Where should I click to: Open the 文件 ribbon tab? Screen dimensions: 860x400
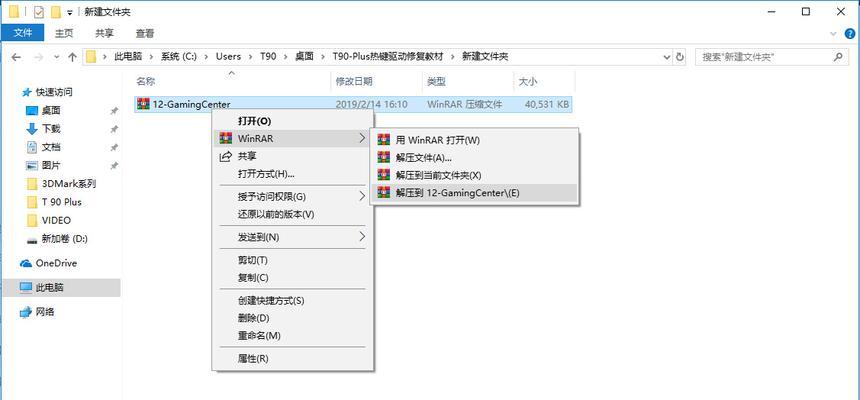(23, 33)
